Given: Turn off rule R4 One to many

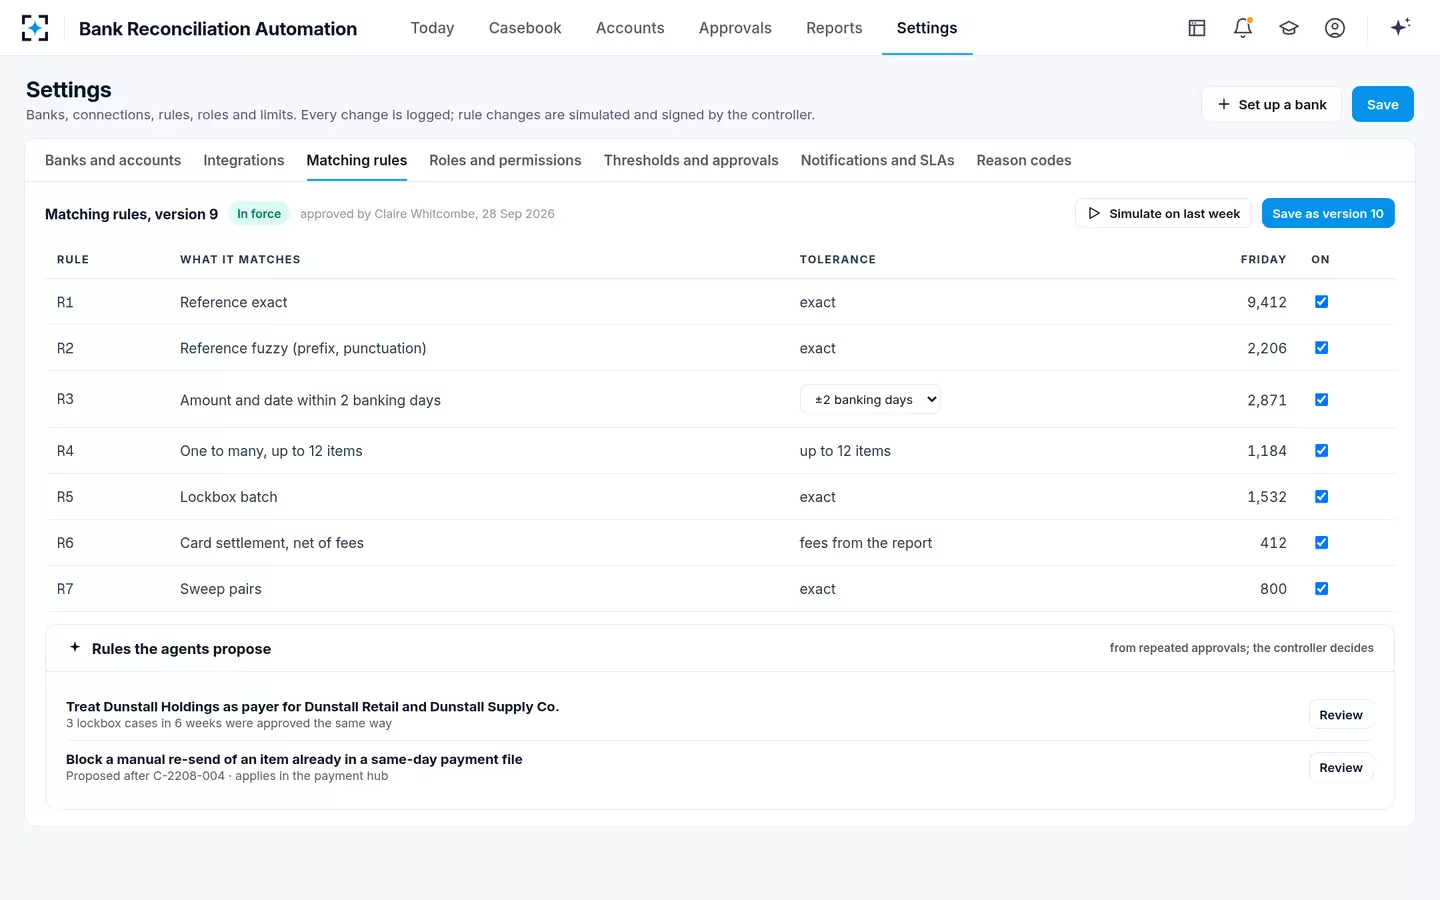Looking at the screenshot, I should pos(1321,451).
